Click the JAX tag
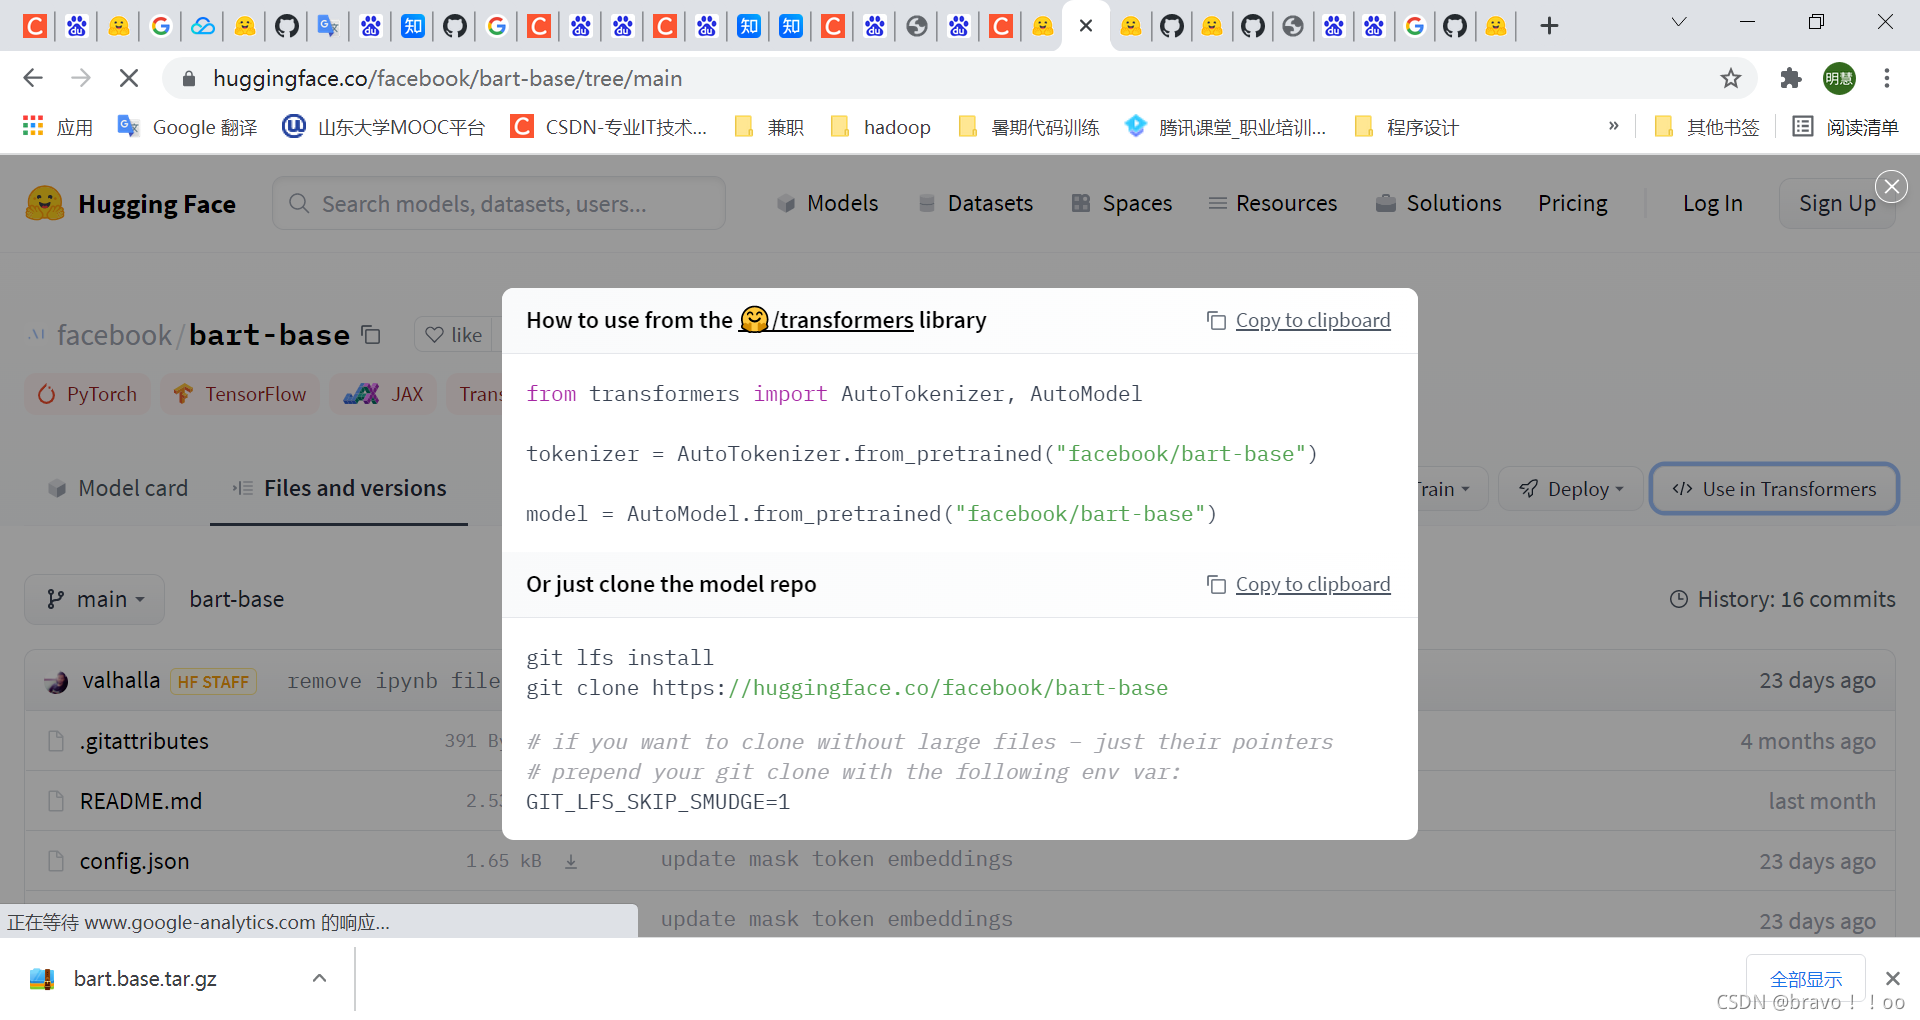The height and width of the screenshot is (1020, 1920). 384,394
